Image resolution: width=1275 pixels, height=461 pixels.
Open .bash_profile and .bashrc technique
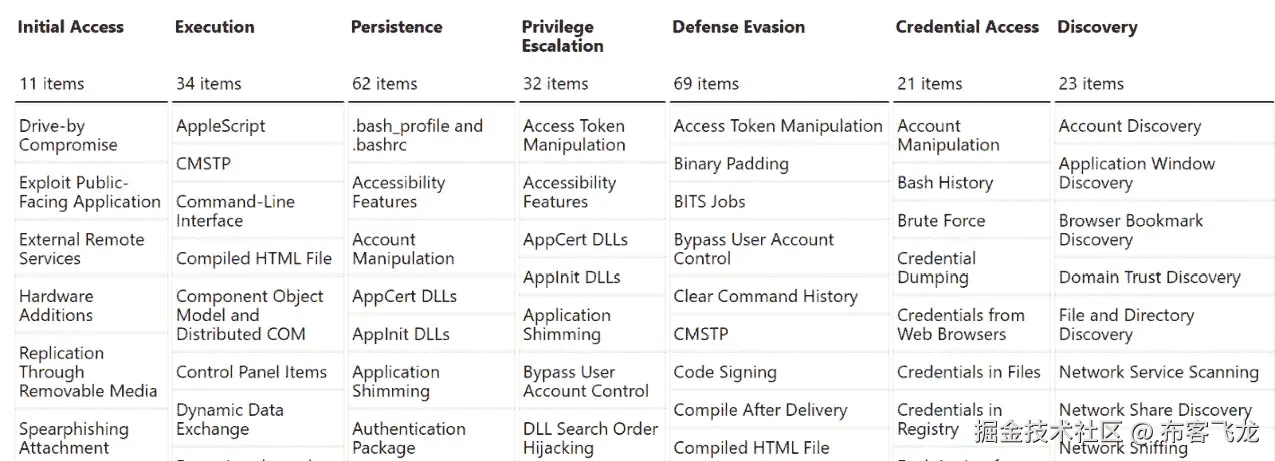417,135
